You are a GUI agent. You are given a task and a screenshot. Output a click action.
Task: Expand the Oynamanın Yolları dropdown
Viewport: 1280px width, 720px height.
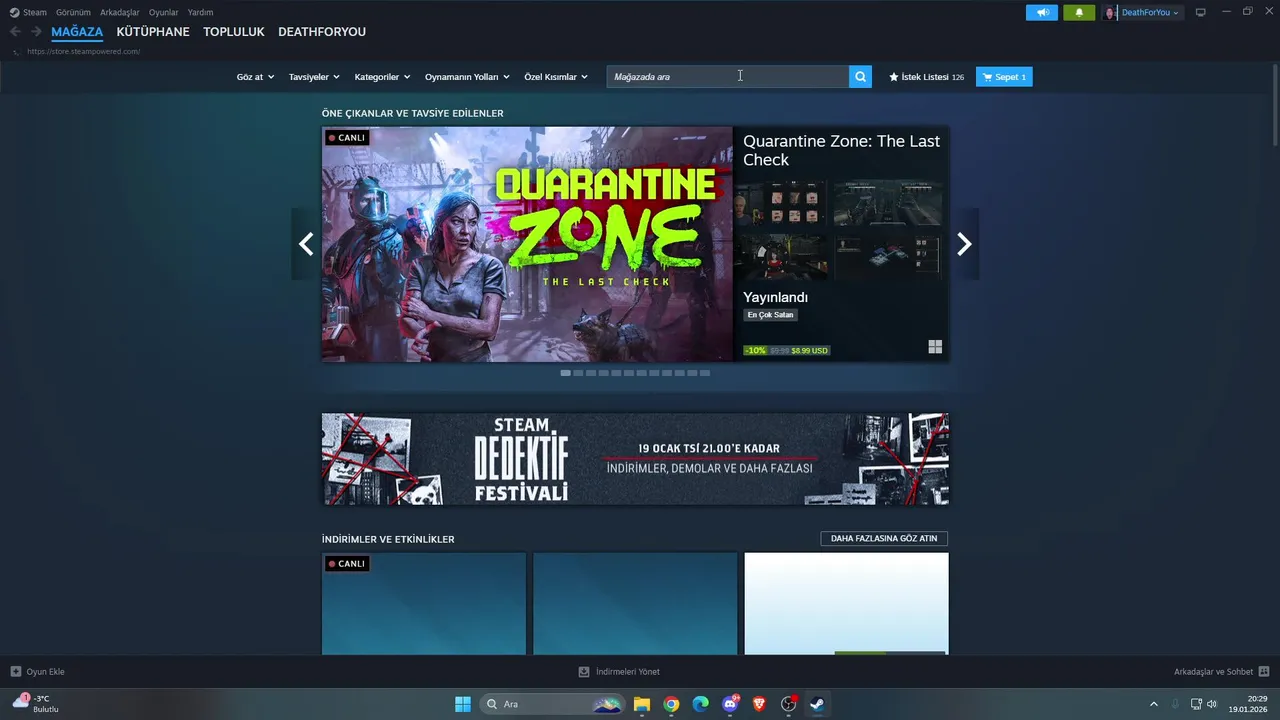467,77
